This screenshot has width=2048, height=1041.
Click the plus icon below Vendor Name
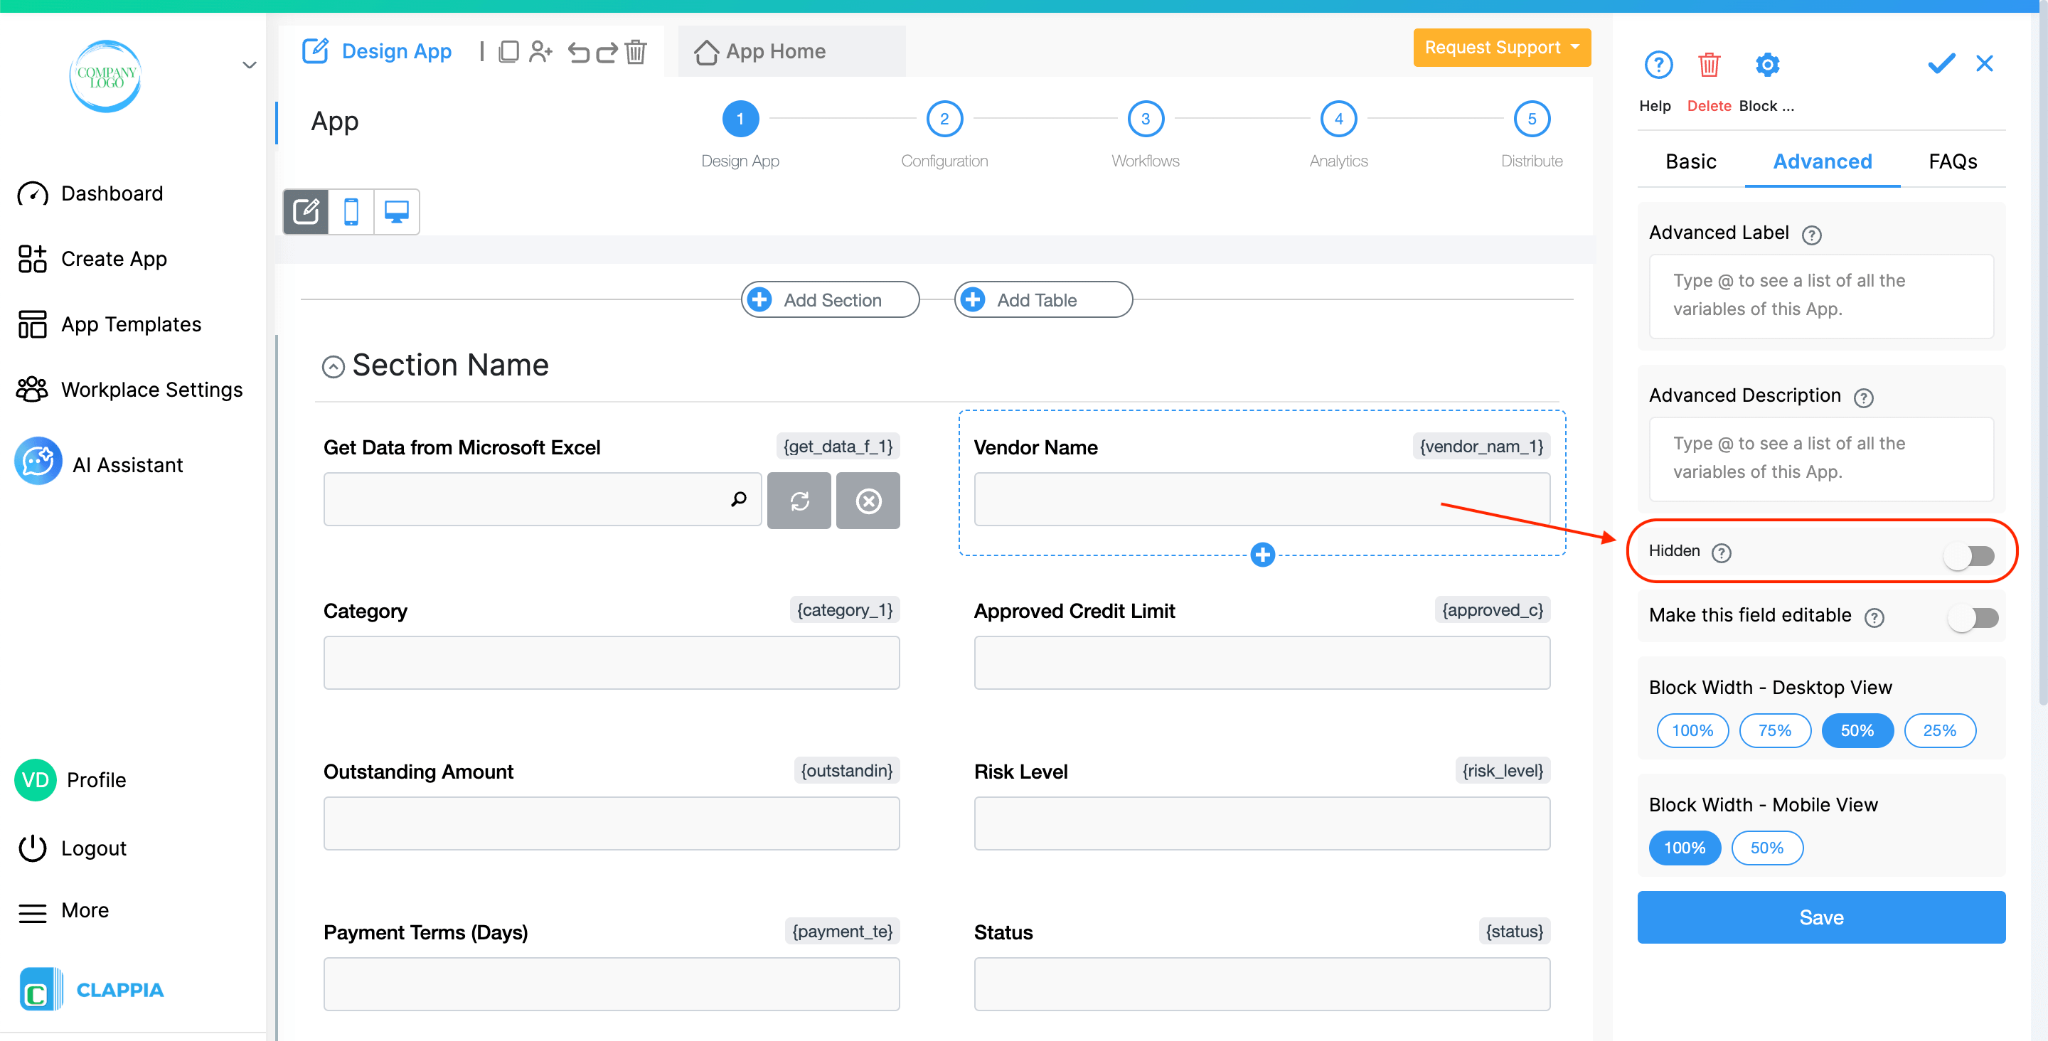[x=1263, y=555]
